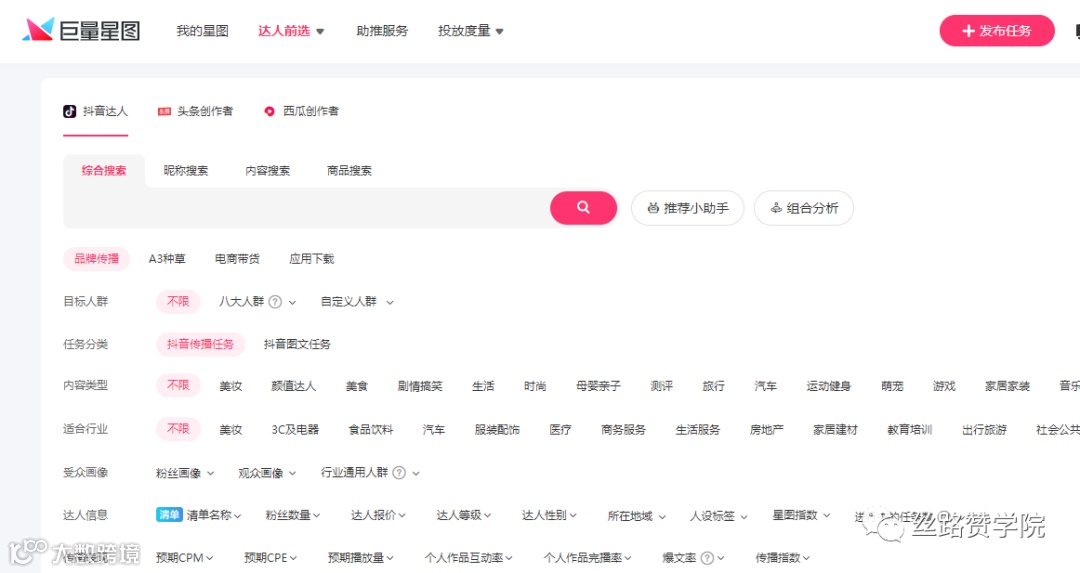Choose 颜值达人 content type
The width and height of the screenshot is (1080, 573).
[x=293, y=386]
